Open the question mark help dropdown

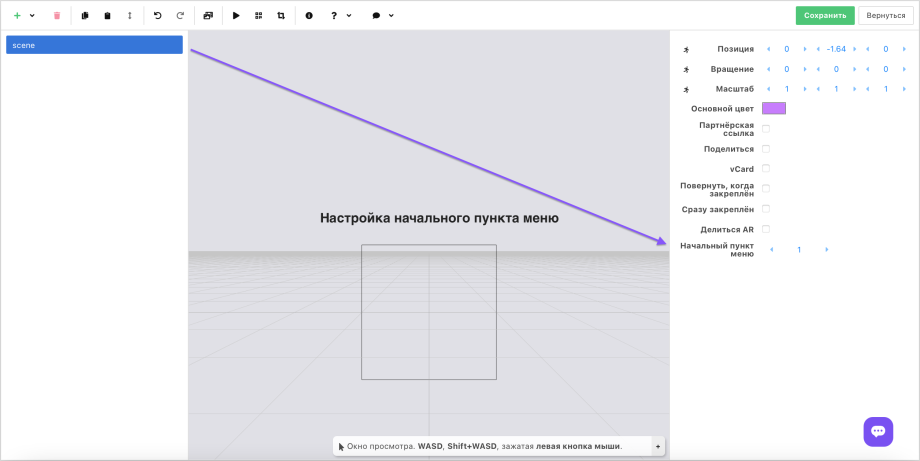click(x=340, y=16)
